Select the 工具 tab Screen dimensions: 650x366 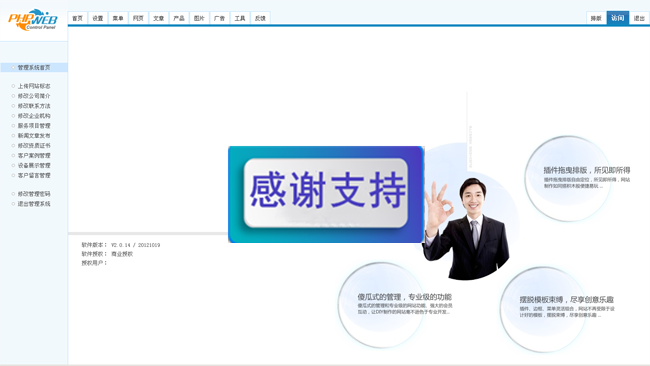pyautogui.click(x=240, y=18)
